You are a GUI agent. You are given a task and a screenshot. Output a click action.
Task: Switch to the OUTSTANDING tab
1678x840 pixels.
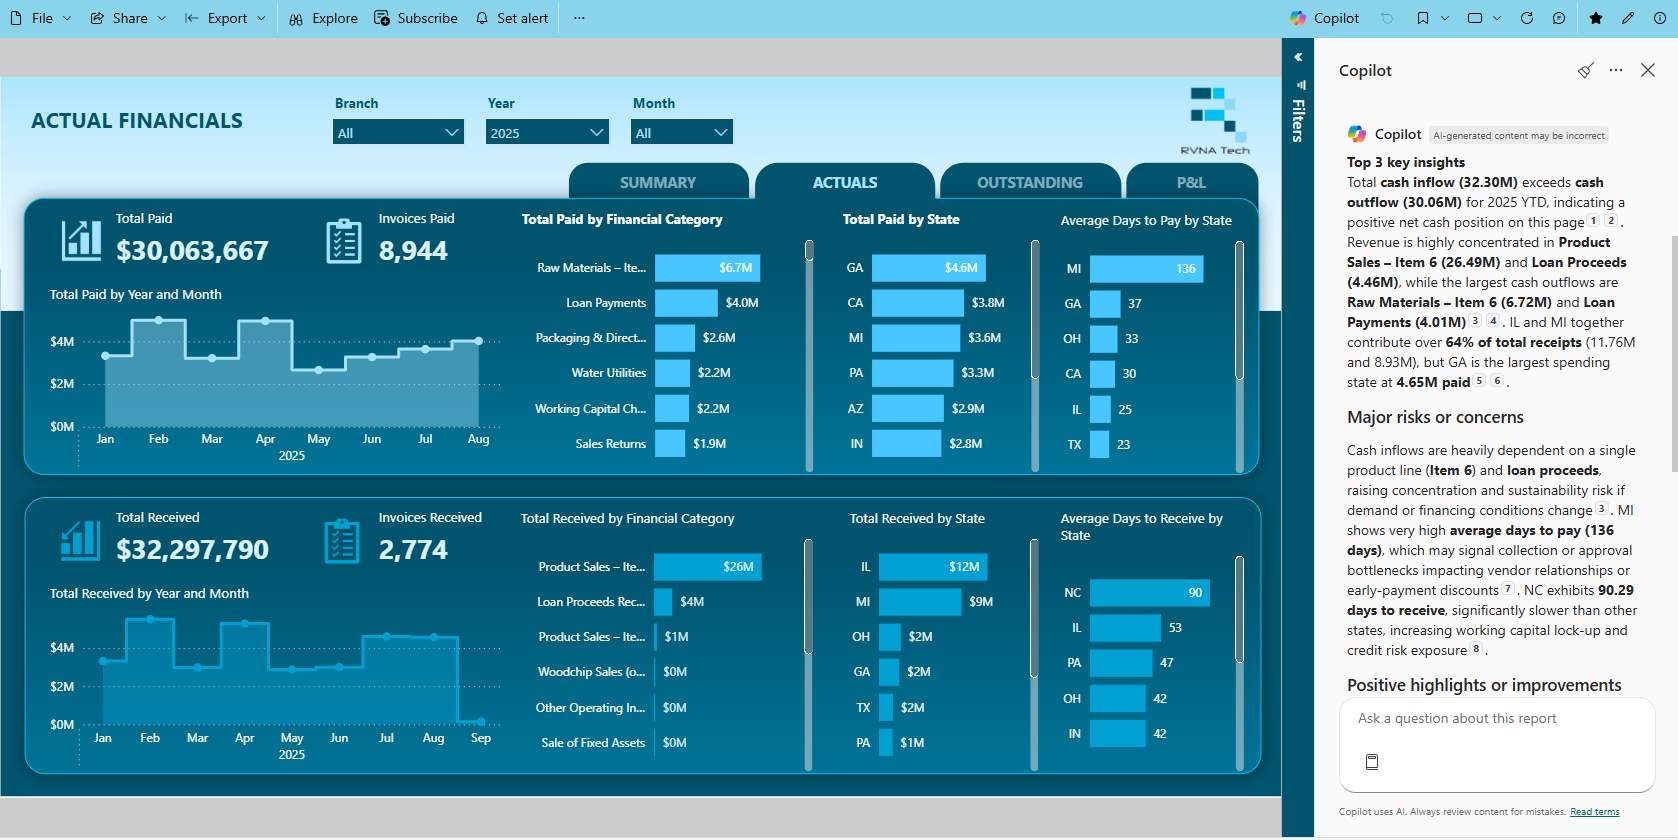tap(1030, 182)
